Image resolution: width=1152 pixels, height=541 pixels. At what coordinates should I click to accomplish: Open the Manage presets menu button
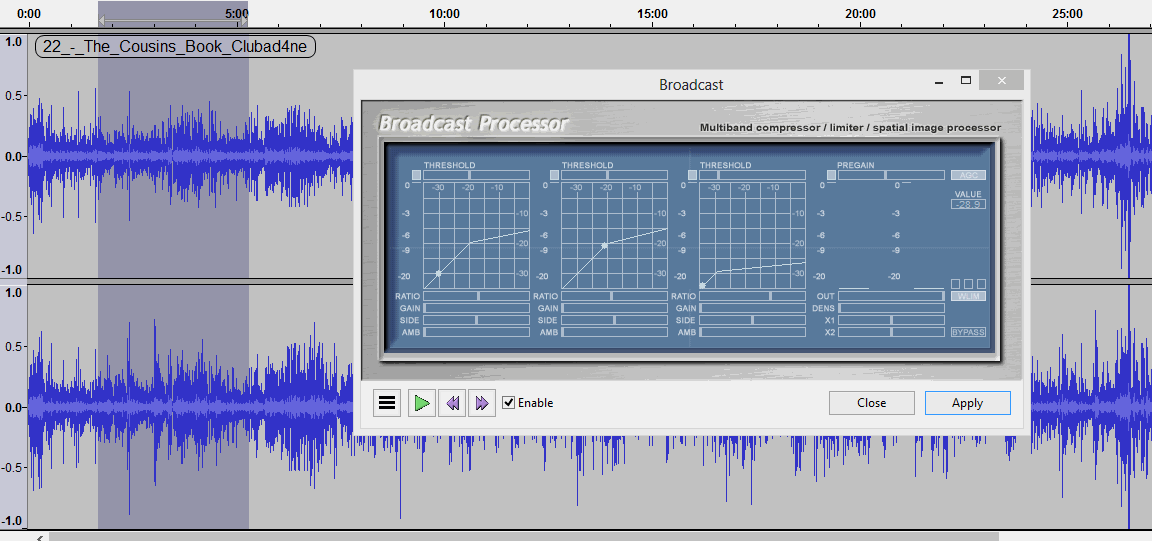point(386,403)
